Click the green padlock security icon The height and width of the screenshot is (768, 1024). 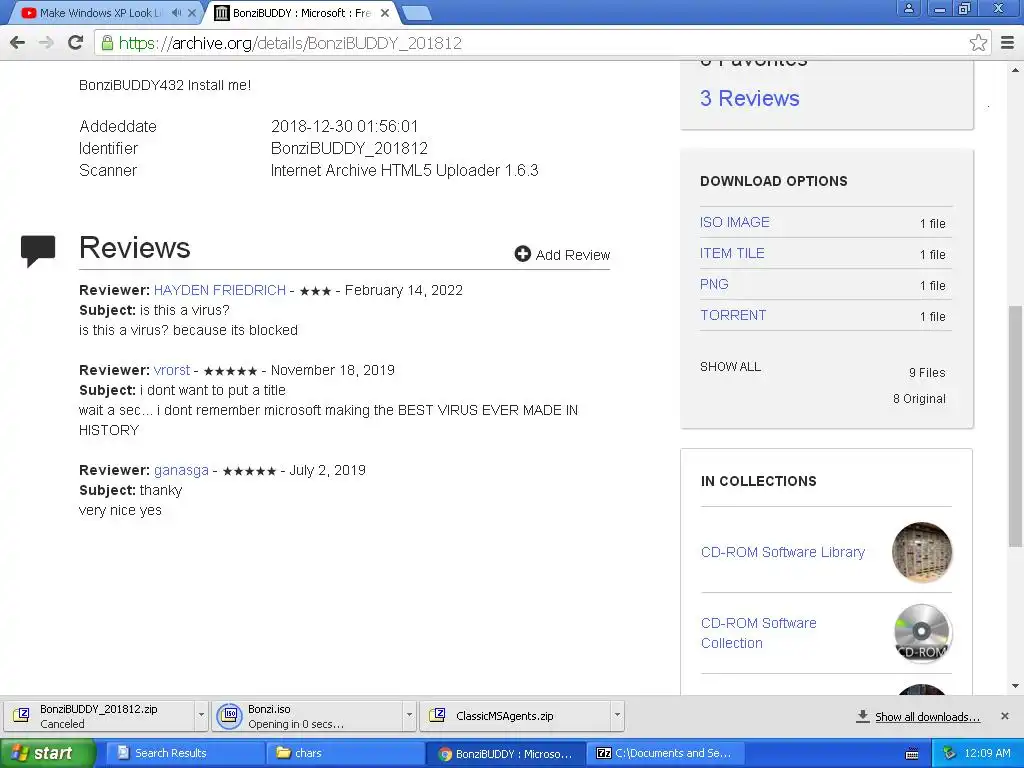click(x=107, y=43)
